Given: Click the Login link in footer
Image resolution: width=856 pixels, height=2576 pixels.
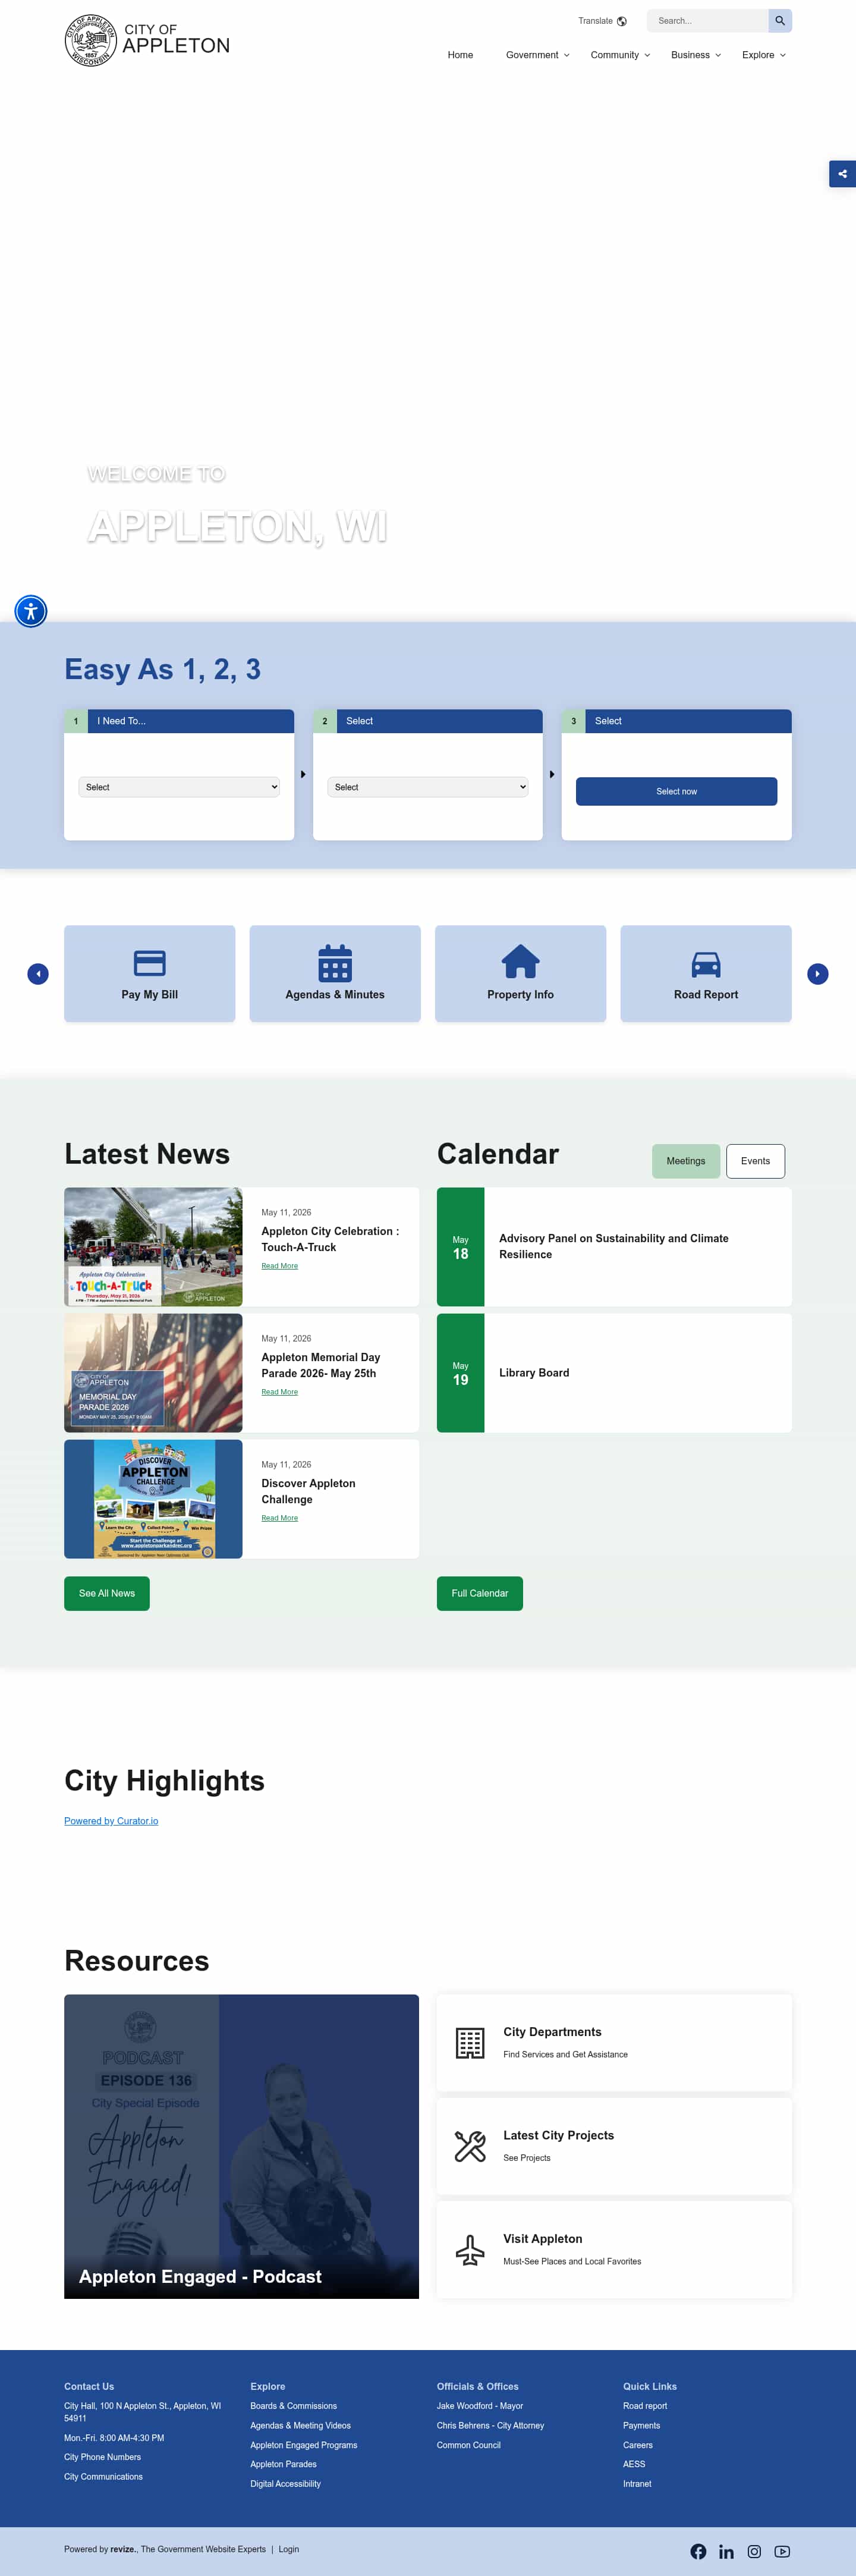Looking at the screenshot, I should tap(288, 2549).
